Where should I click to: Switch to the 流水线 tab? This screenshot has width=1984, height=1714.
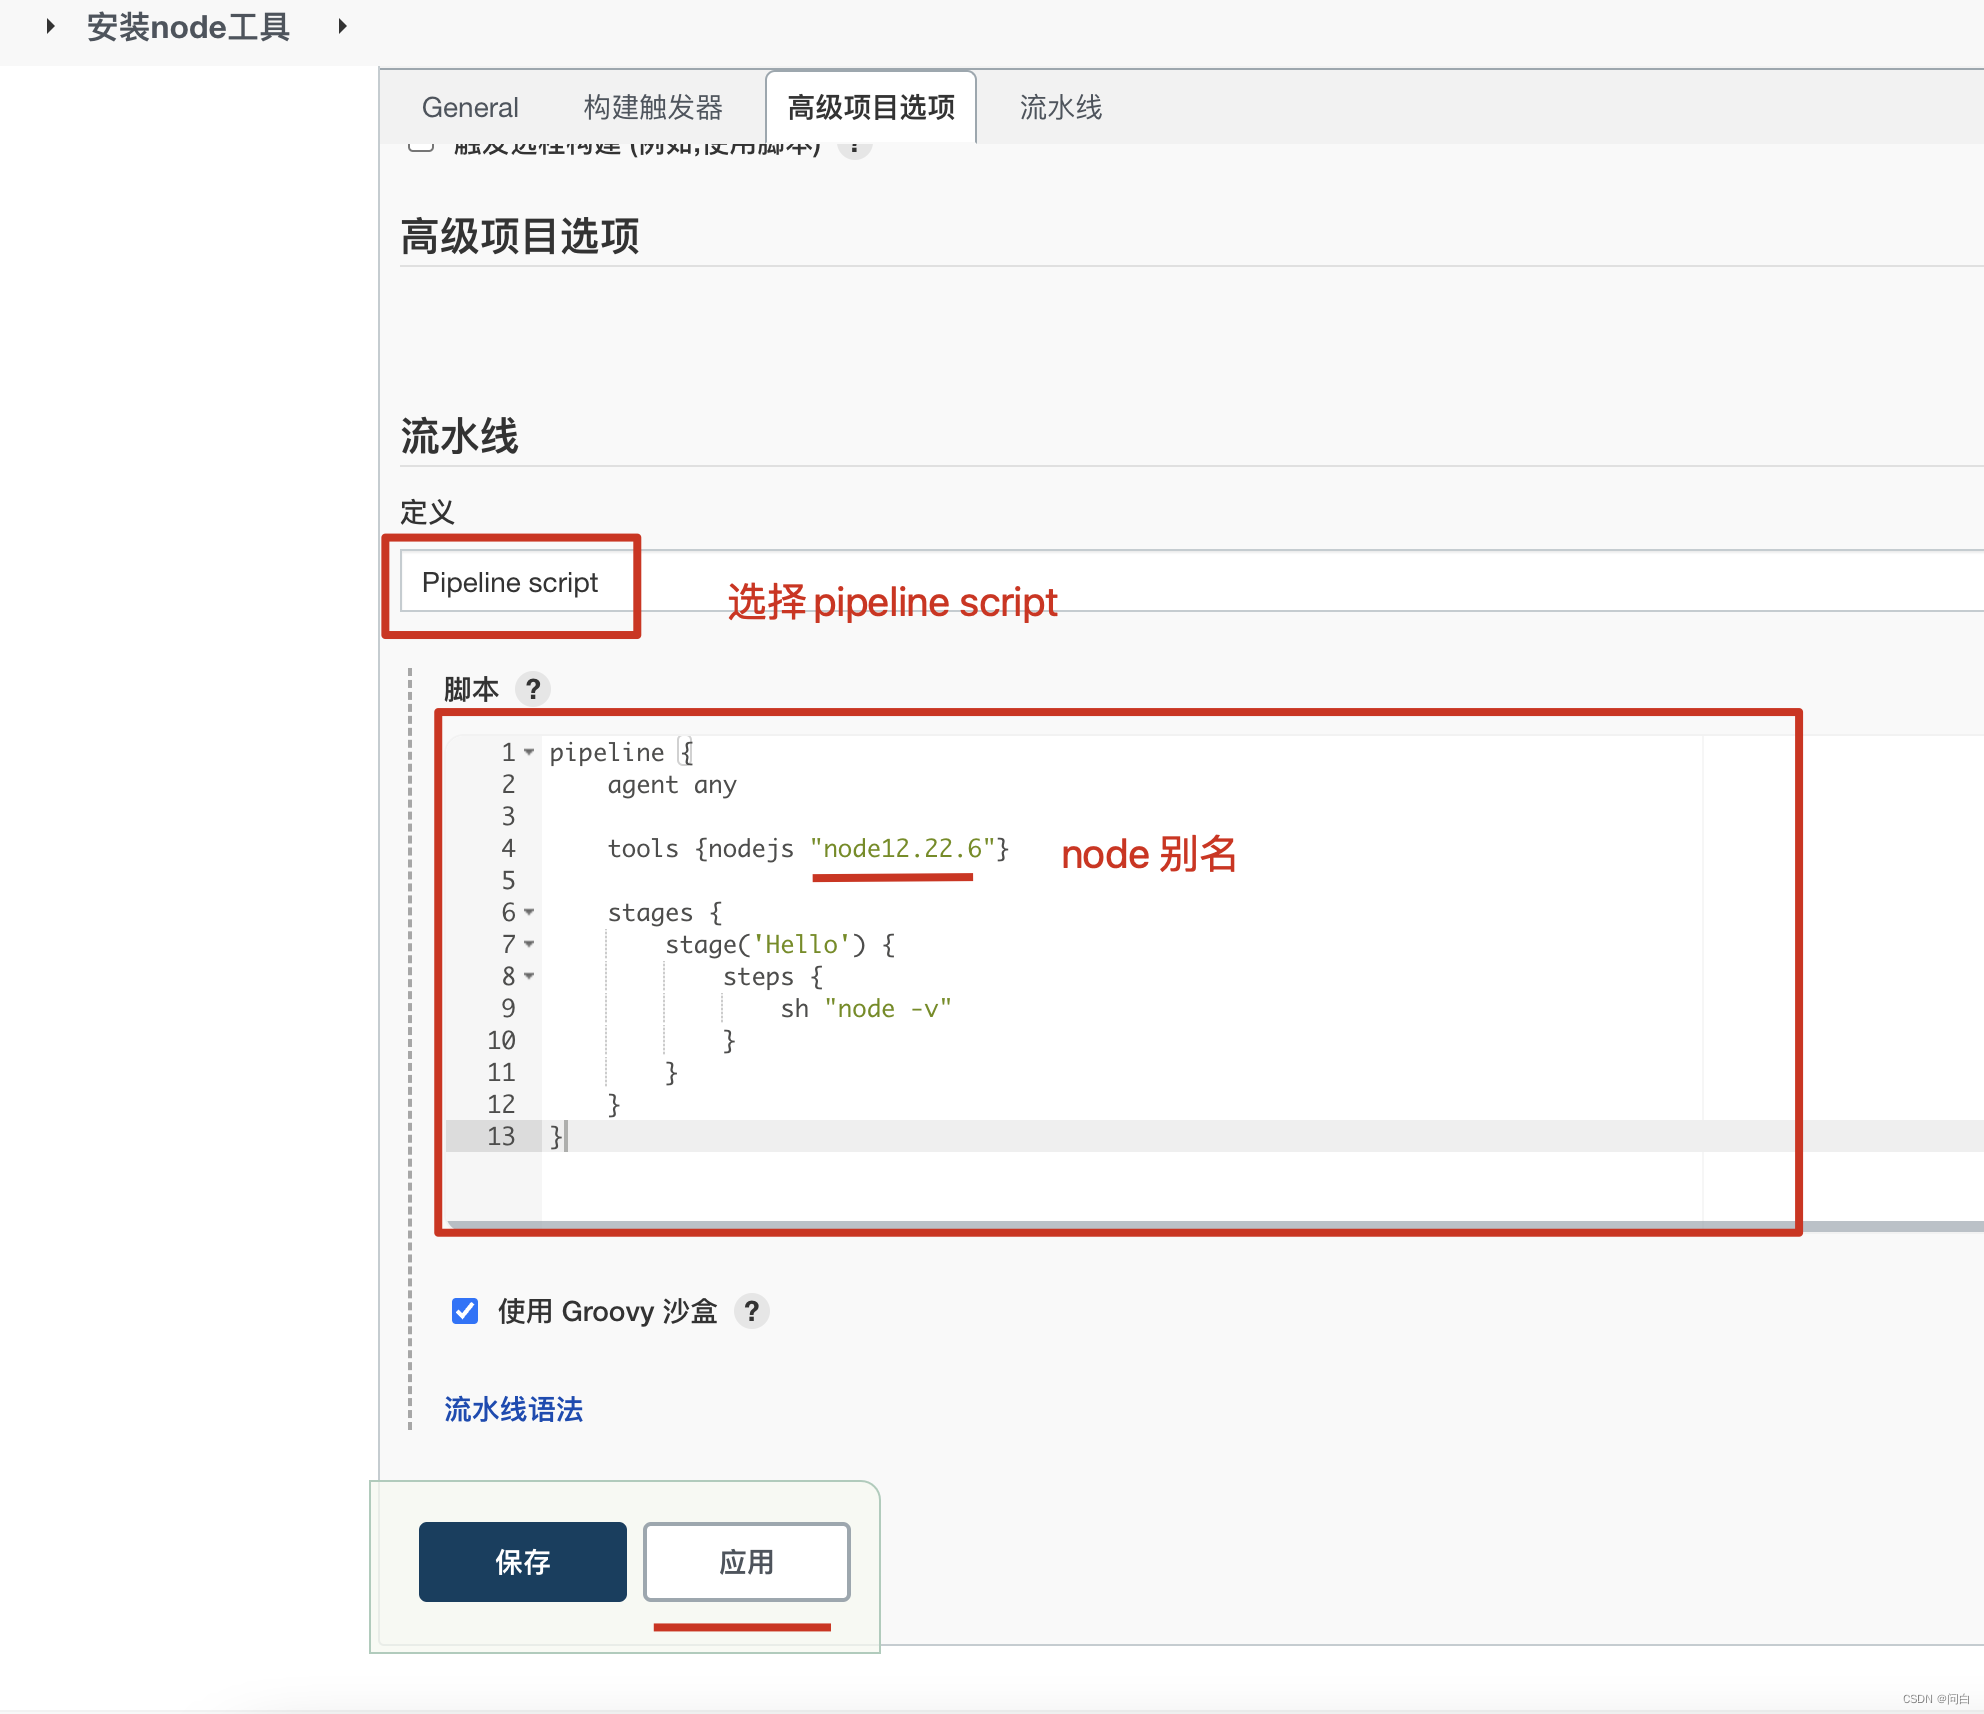pyautogui.click(x=1060, y=107)
